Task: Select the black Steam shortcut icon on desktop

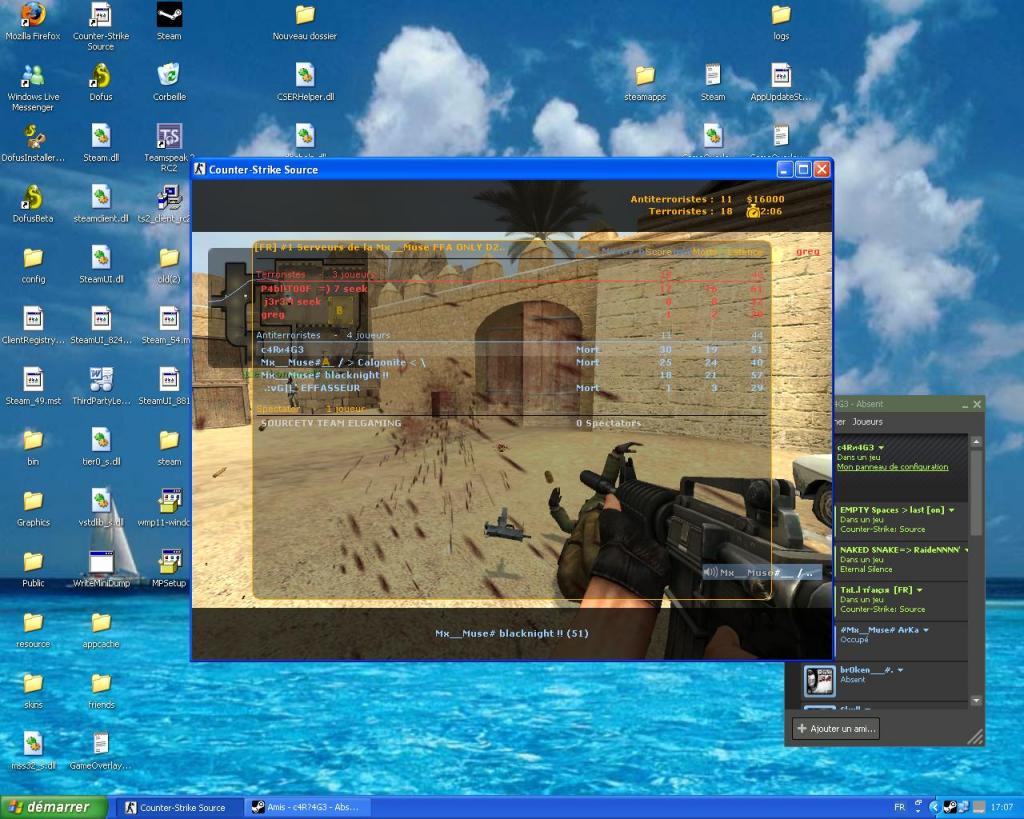Action: coord(169,14)
